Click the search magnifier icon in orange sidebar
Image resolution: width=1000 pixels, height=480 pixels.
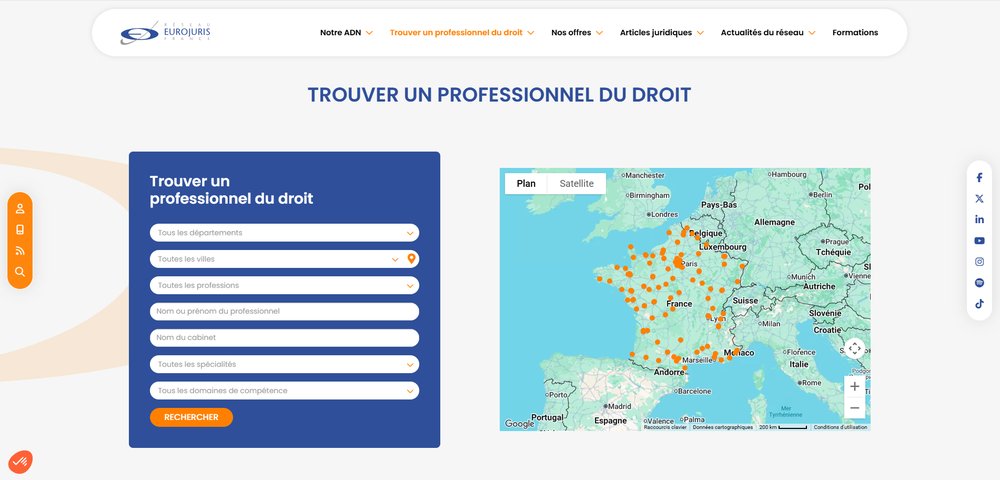click(20, 272)
